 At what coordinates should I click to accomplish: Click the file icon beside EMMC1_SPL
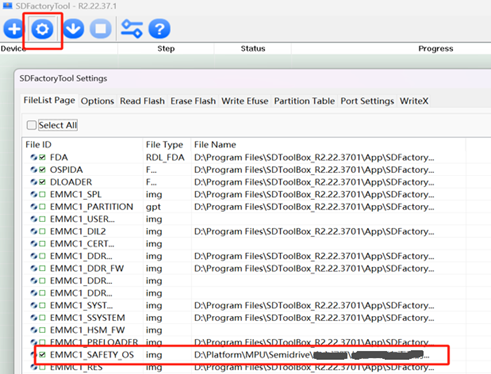coord(34,194)
